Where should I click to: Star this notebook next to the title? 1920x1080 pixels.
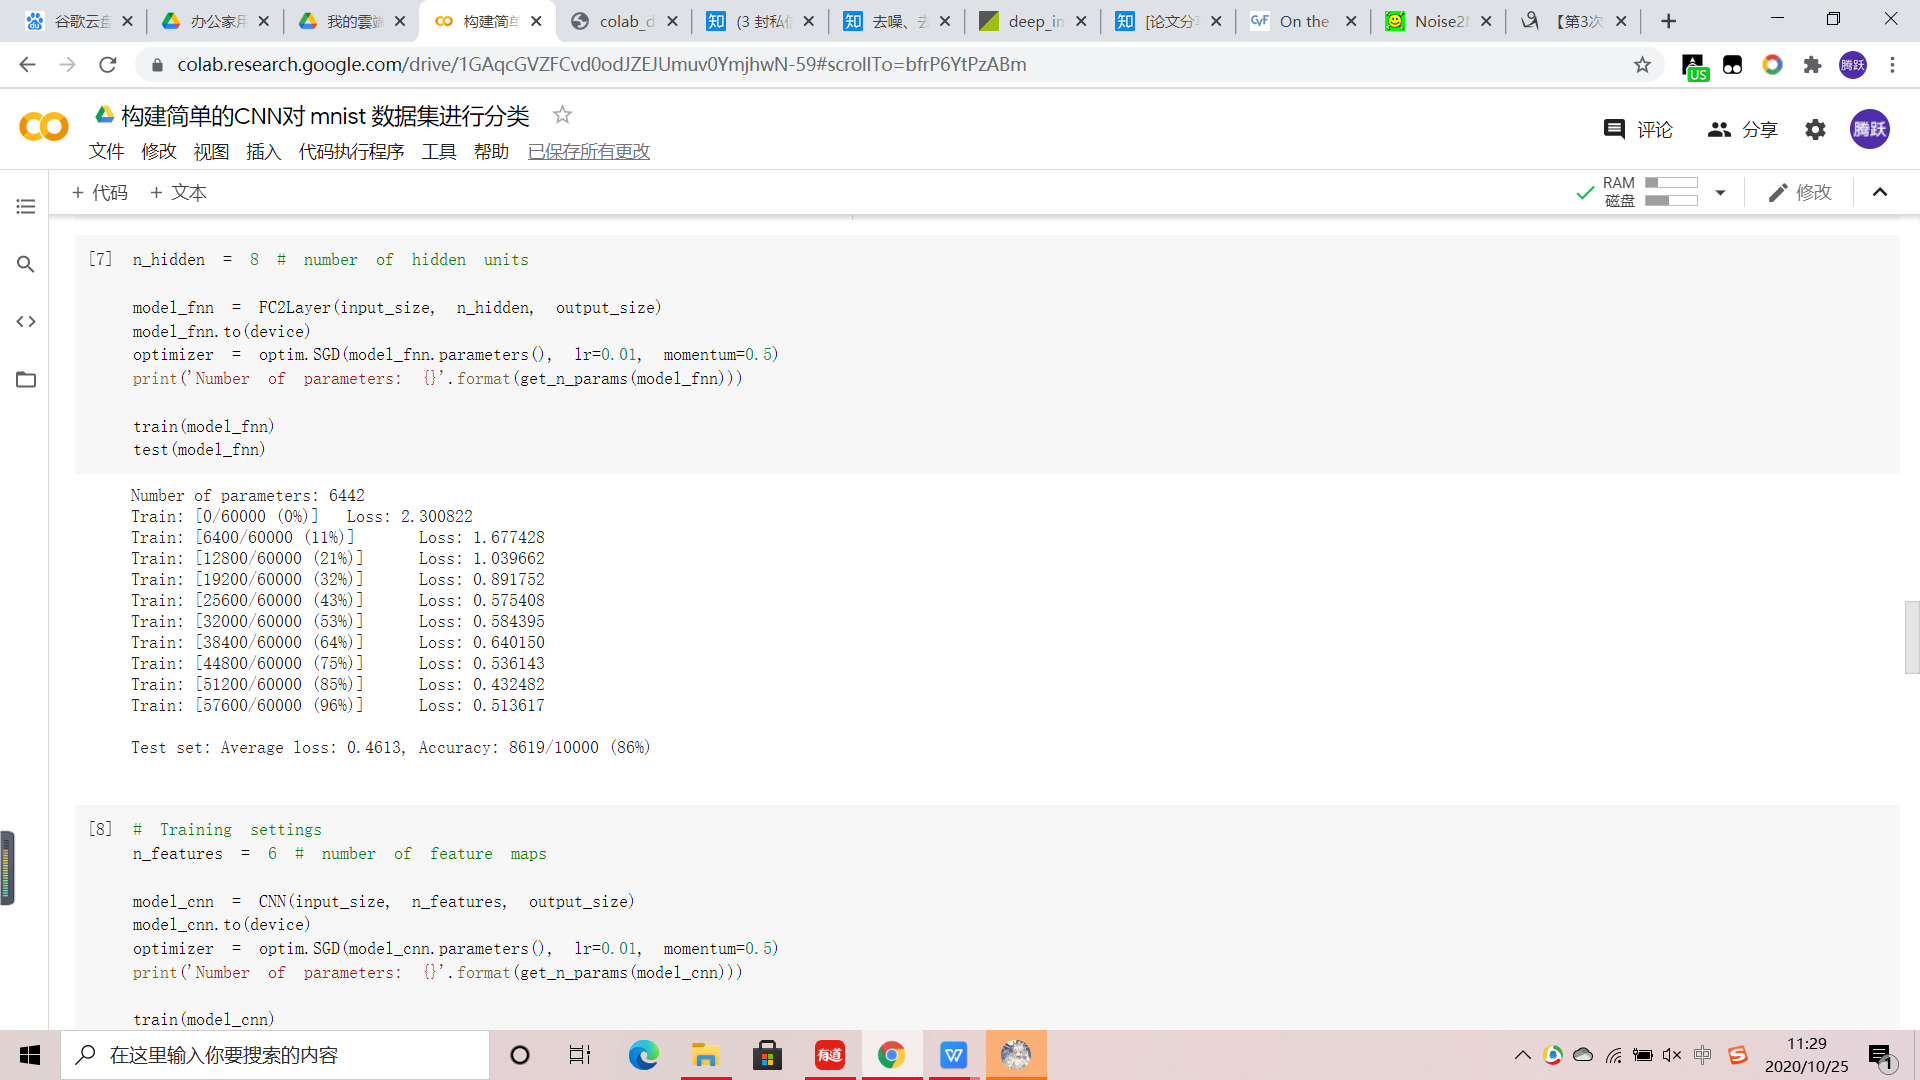[562, 115]
